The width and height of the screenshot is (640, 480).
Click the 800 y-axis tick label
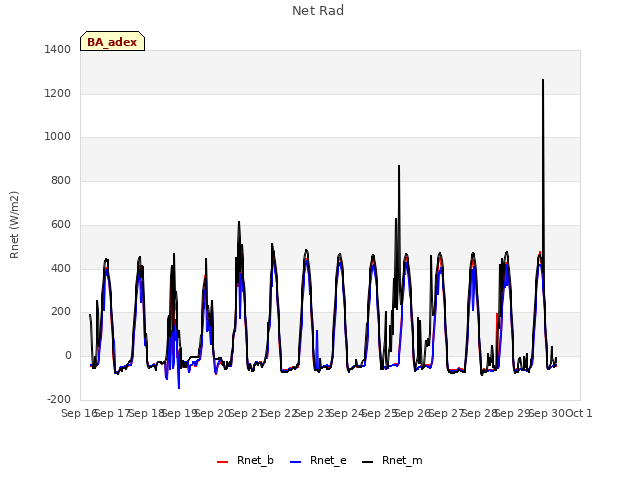[61, 180]
